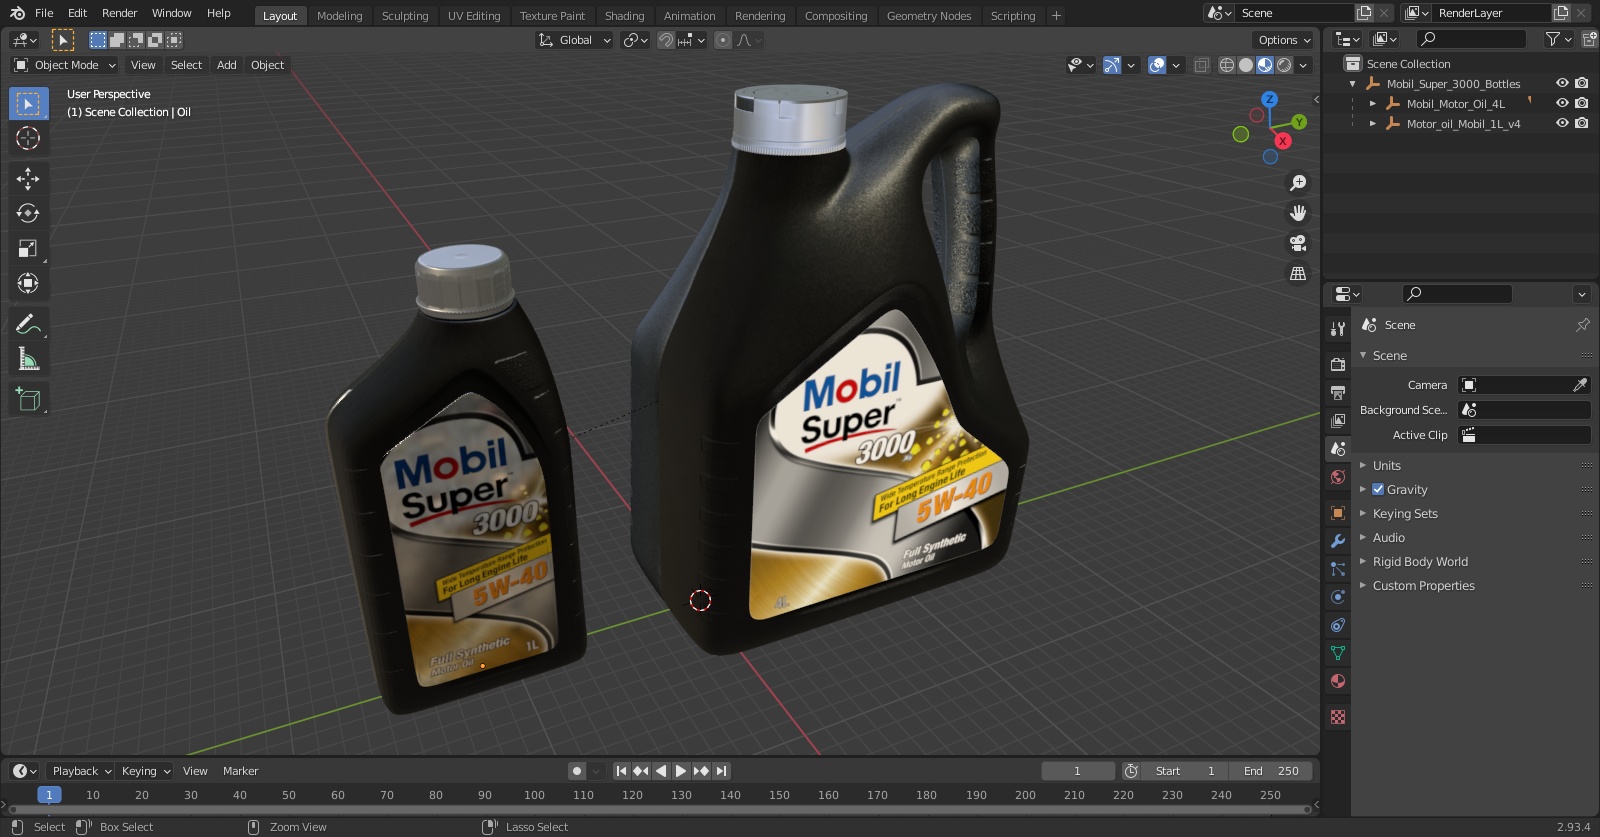Open the Physics properties tab
This screenshot has height=837, width=1600.
pyautogui.click(x=1338, y=597)
